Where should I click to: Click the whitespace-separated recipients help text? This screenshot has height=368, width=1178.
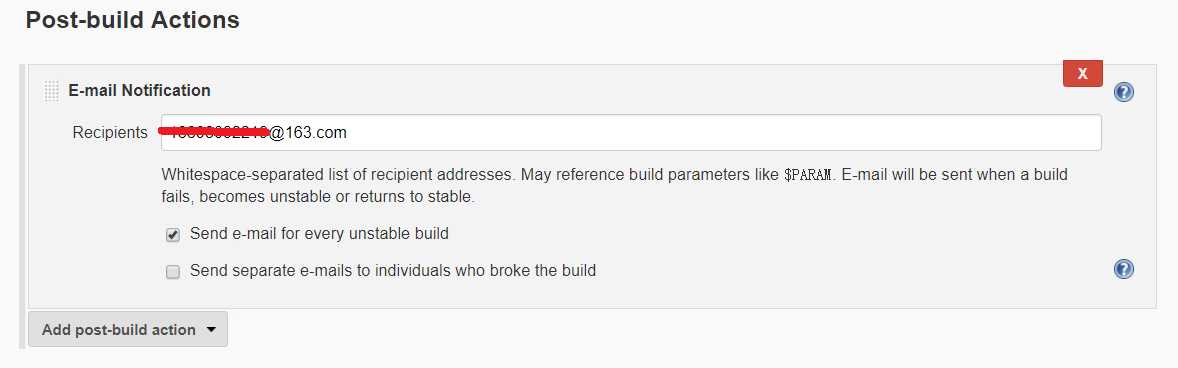click(x=615, y=186)
